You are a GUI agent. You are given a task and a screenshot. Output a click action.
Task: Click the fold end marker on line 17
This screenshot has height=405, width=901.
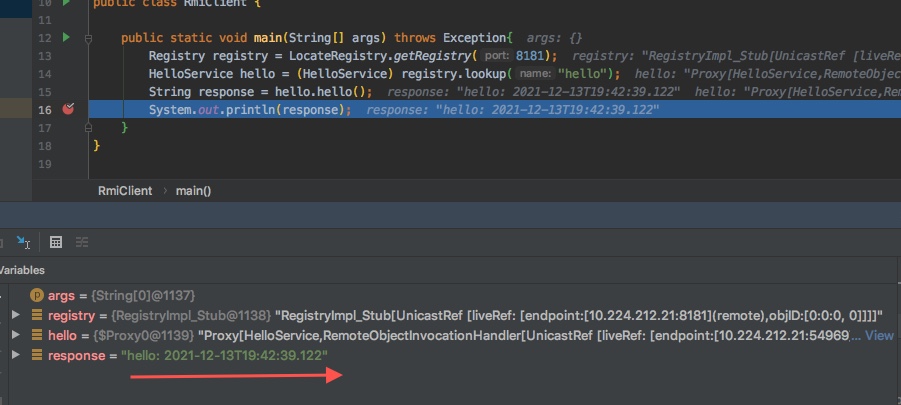(90, 127)
